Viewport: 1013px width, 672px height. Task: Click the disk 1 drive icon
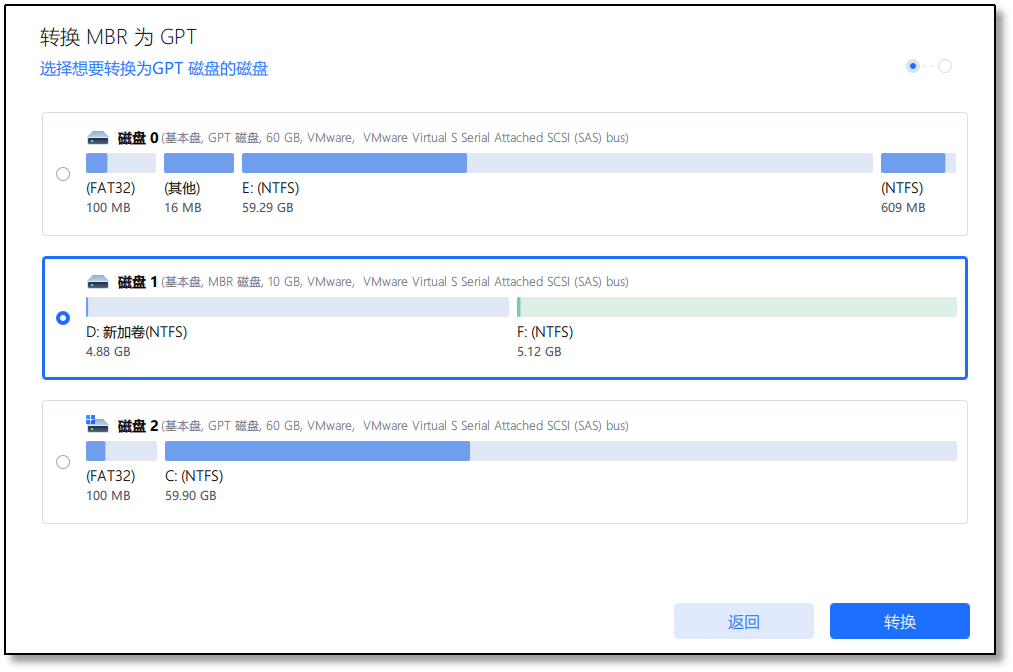pyautogui.click(x=97, y=282)
